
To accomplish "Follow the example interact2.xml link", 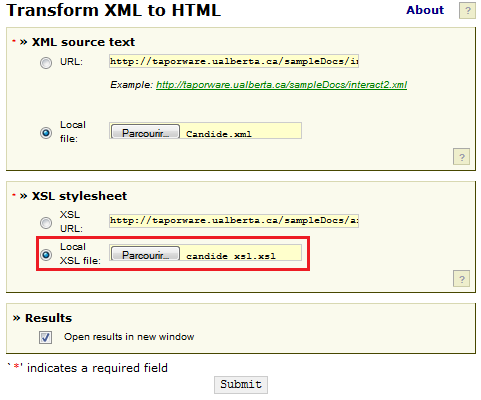I will 281,85.
